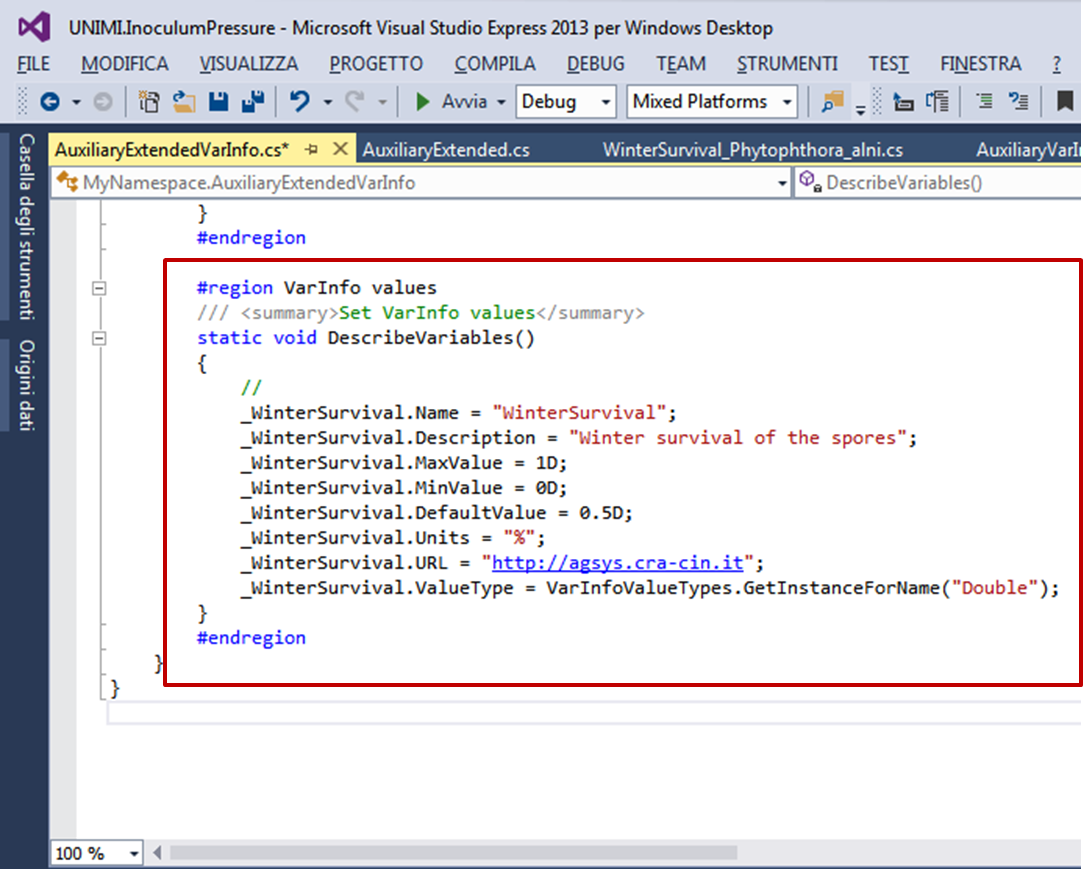This screenshot has height=869, width=1083.
Task: Click the grayed navigate forward arrow
Action: point(103,102)
